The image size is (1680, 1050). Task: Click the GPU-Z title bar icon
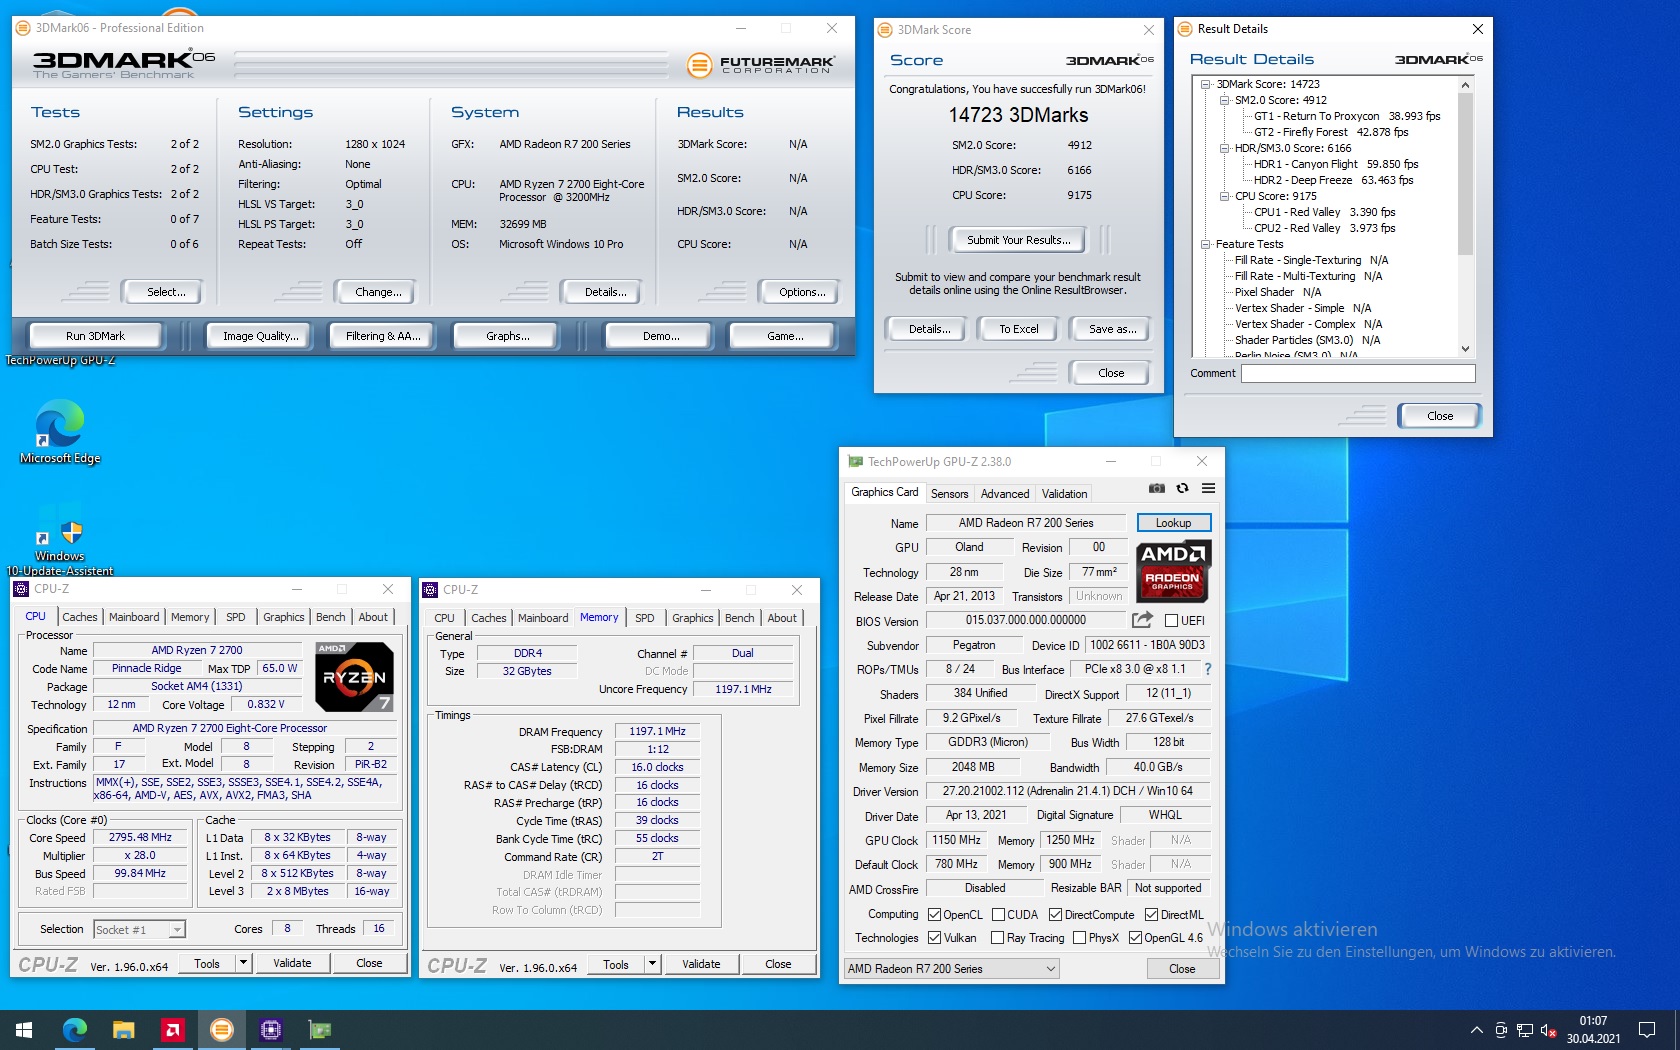tap(855, 462)
